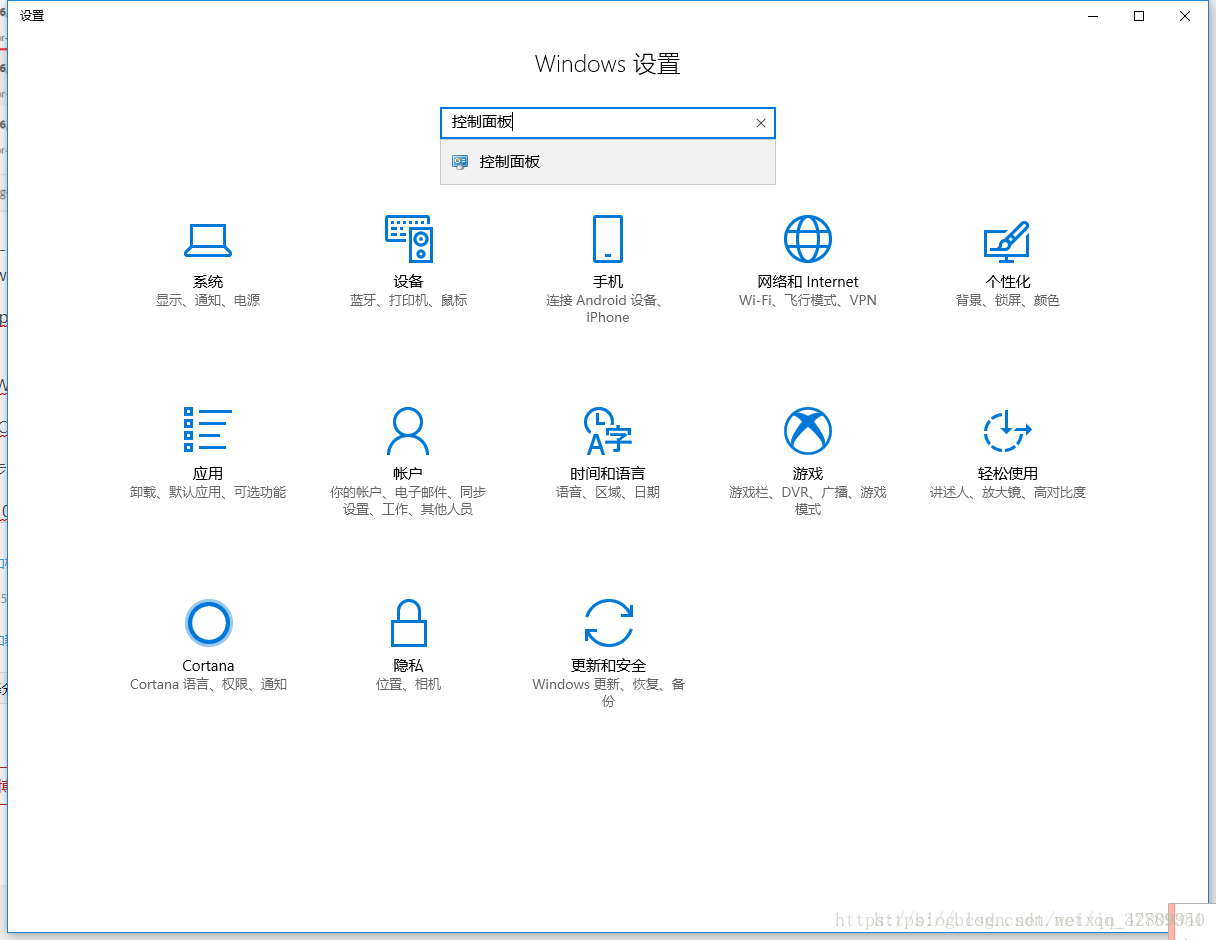Click the 设备 title label

coord(408,282)
